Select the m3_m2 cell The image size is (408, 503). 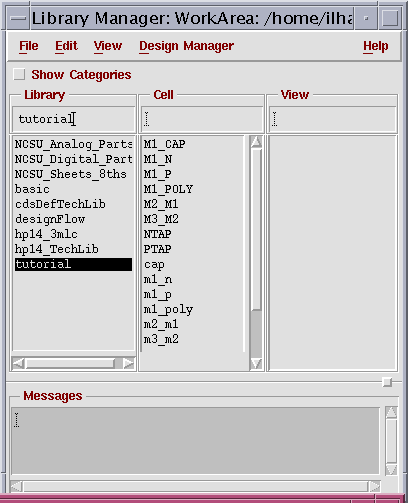(161, 339)
